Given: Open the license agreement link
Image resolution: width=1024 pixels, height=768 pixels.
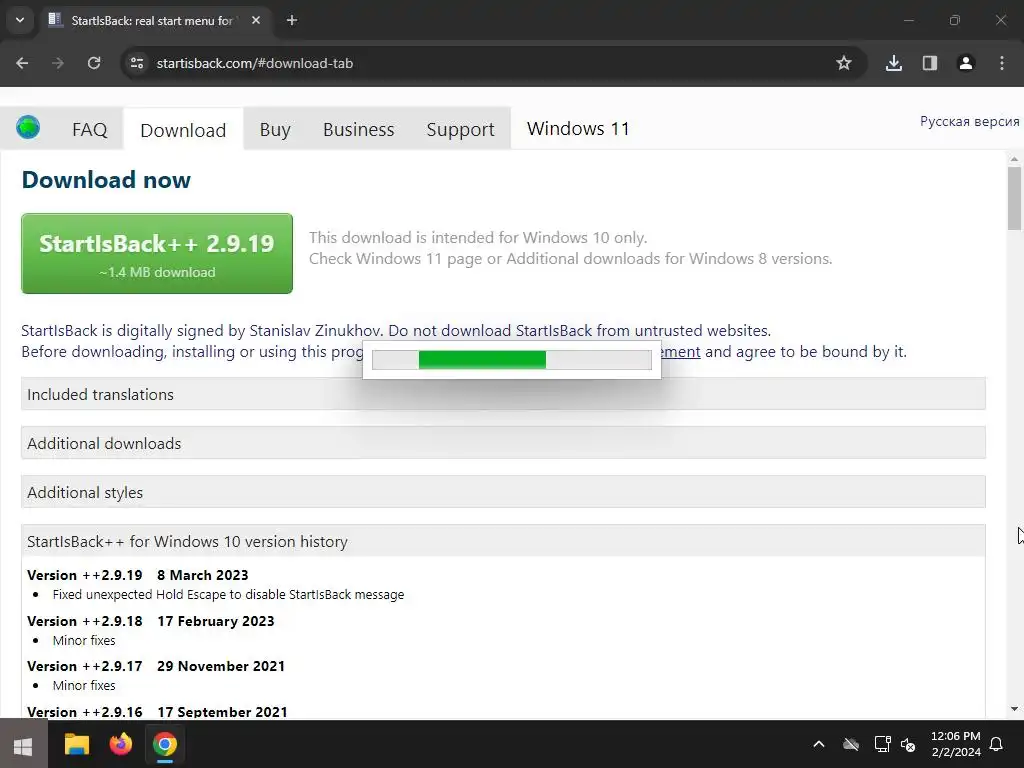Looking at the screenshot, I should point(680,352).
